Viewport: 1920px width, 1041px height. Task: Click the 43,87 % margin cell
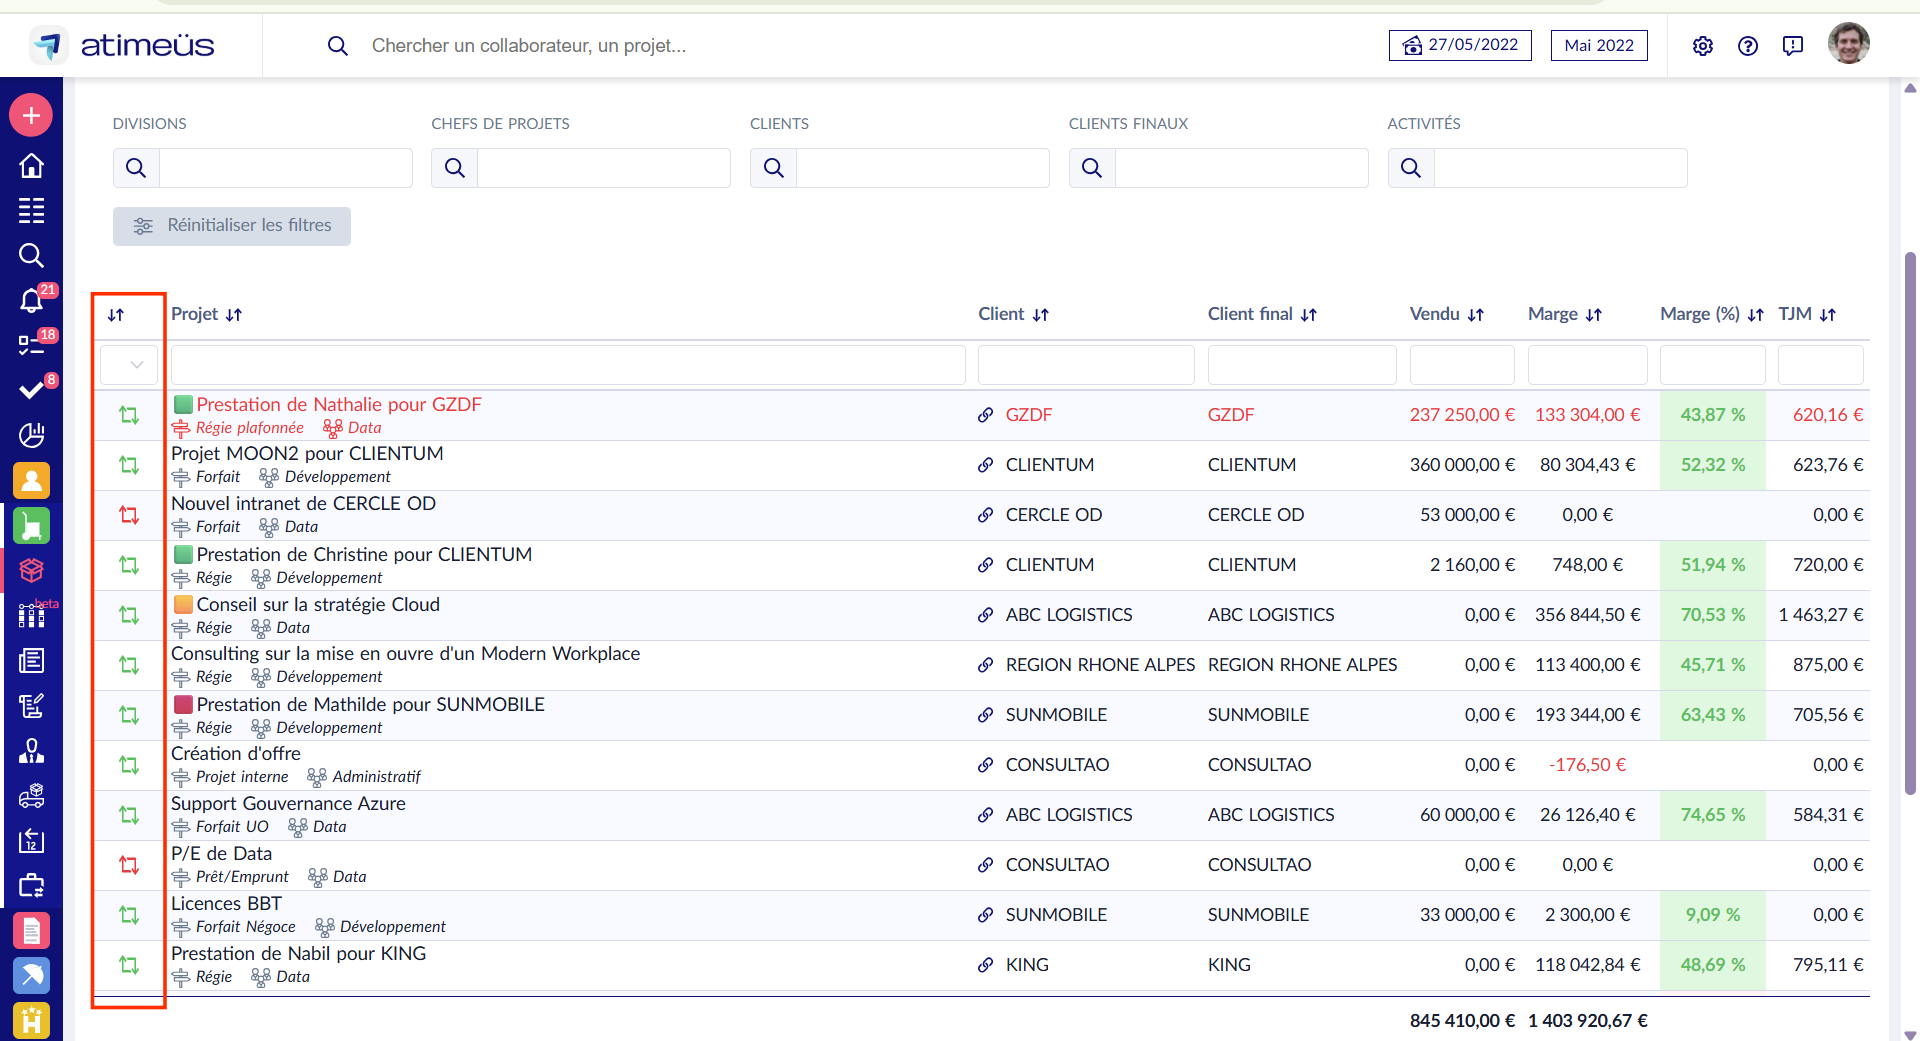(x=1713, y=415)
